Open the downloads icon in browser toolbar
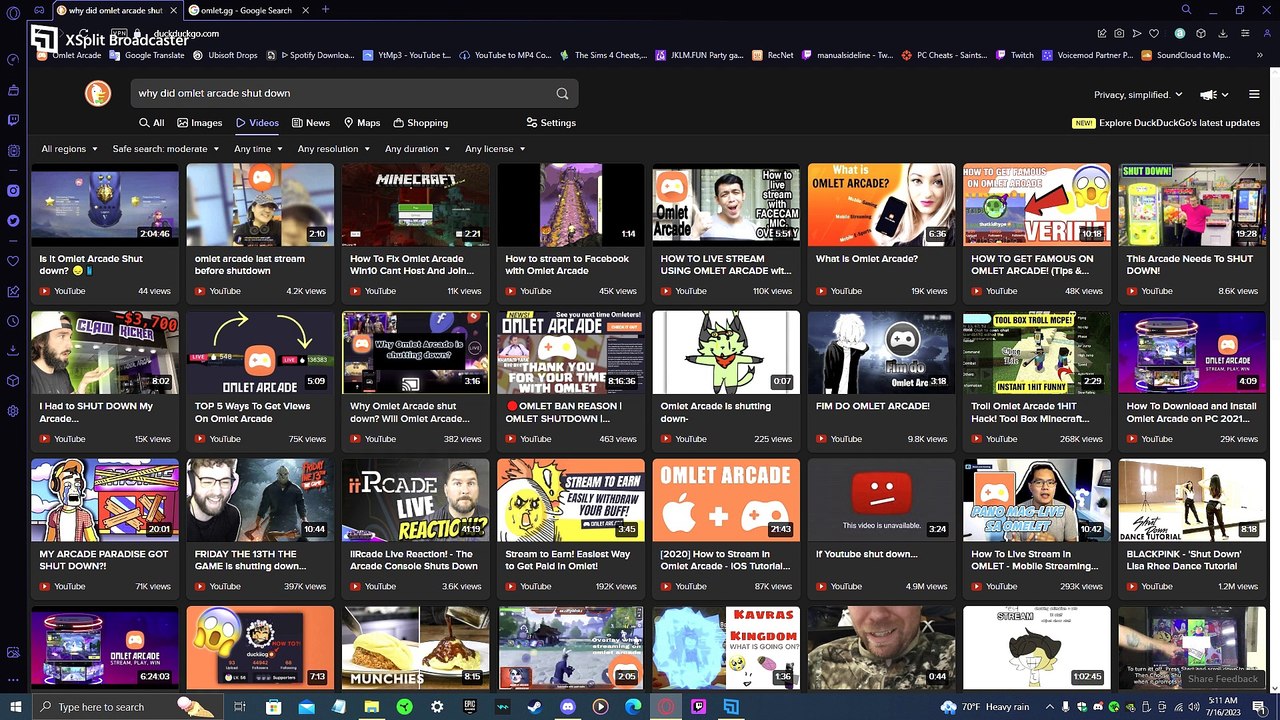This screenshot has width=1280, height=720. (x=1222, y=33)
